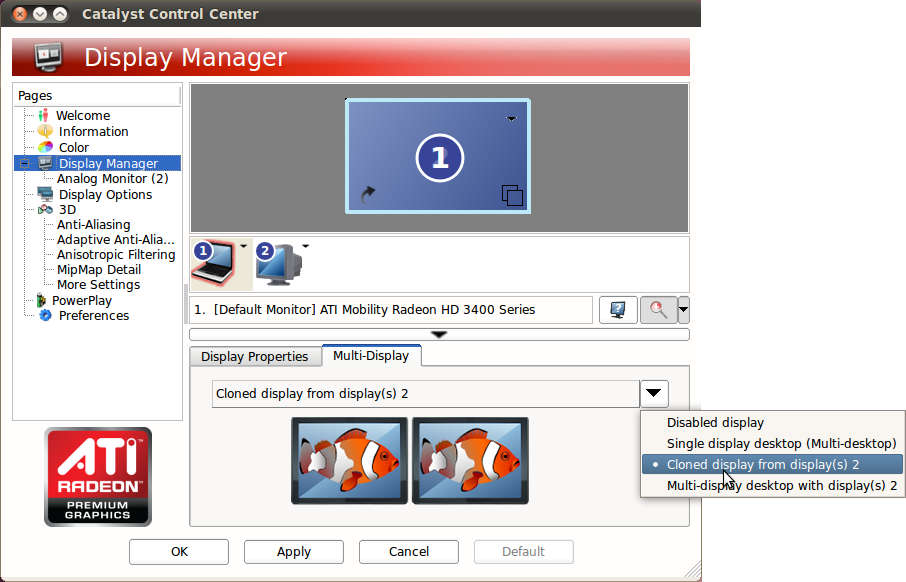906x582 pixels.
Task: Click the Default Monitor ATI Mobility Radeon field
Action: coord(391,310)
